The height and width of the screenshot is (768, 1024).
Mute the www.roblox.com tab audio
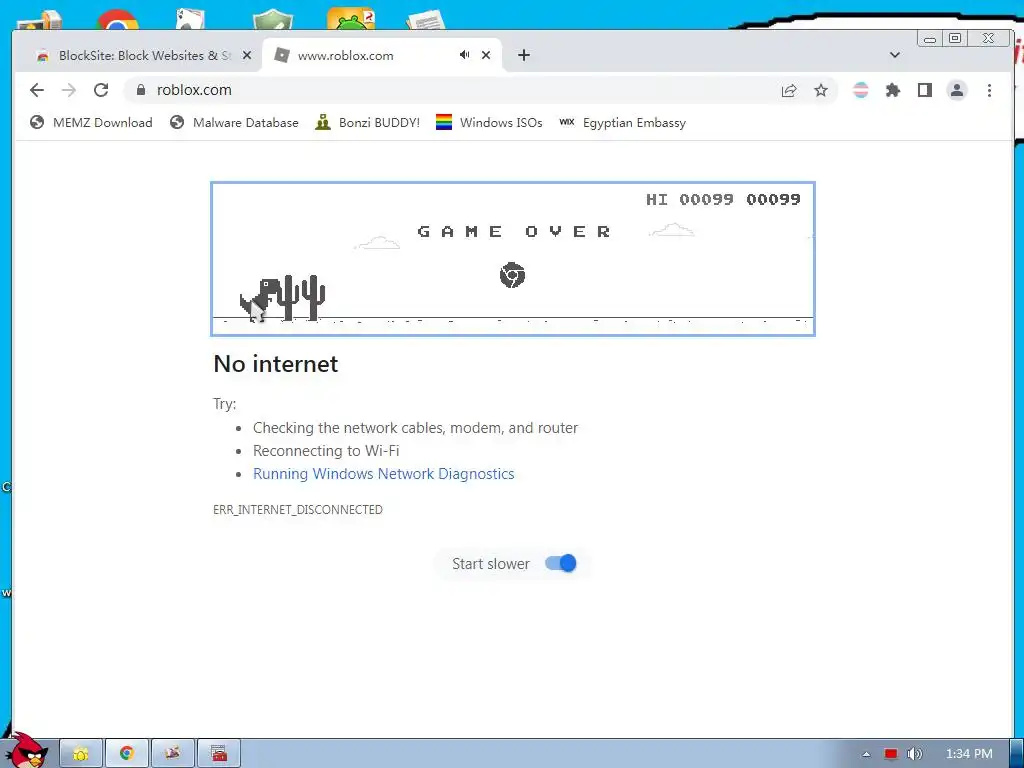pyautogui.click(x=464, y=55)
